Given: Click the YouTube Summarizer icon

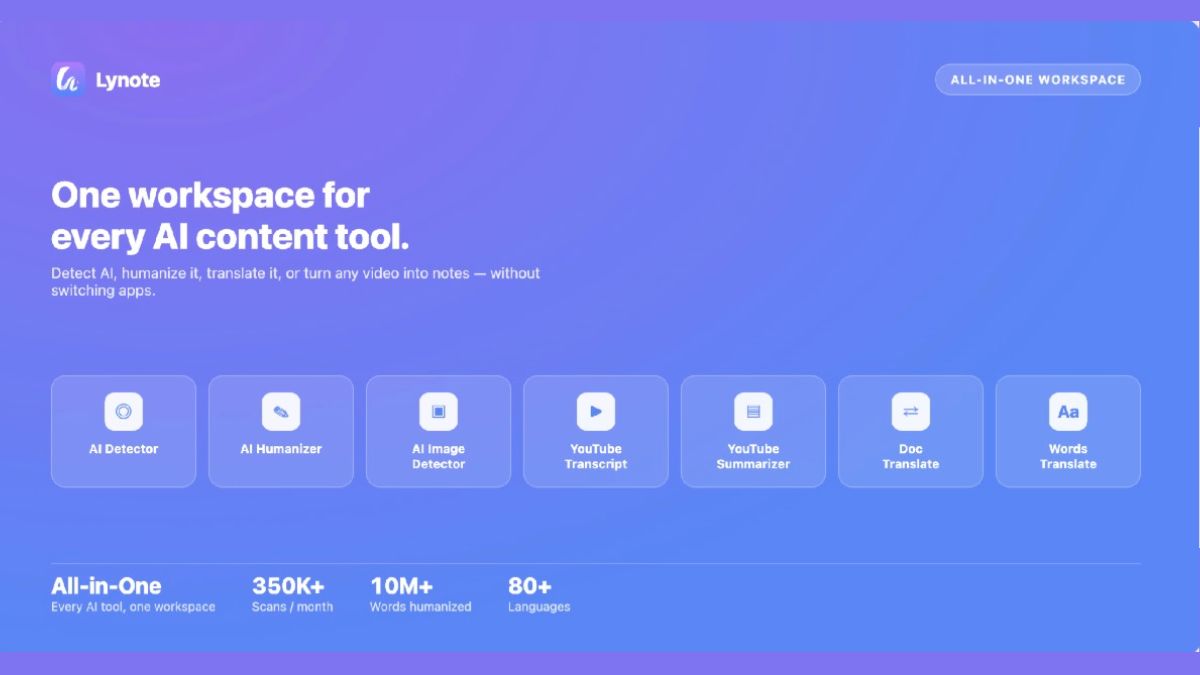Looking at the screenshot, I should click(x=753, y=411).
